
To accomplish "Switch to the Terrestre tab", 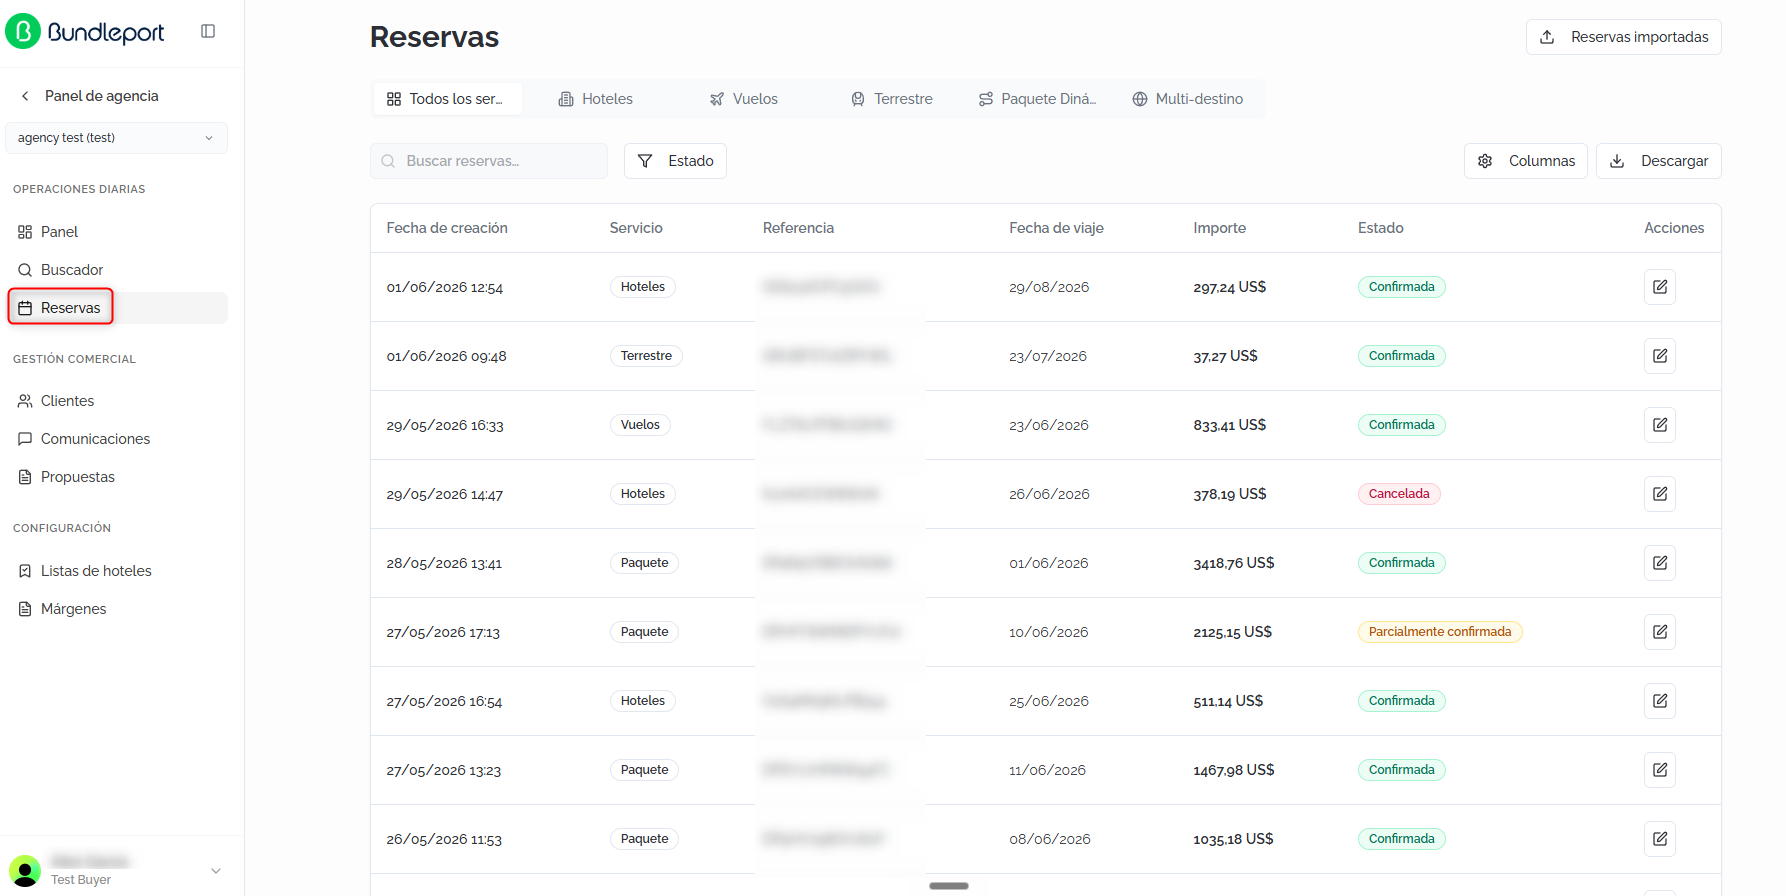I will point(892,99).
